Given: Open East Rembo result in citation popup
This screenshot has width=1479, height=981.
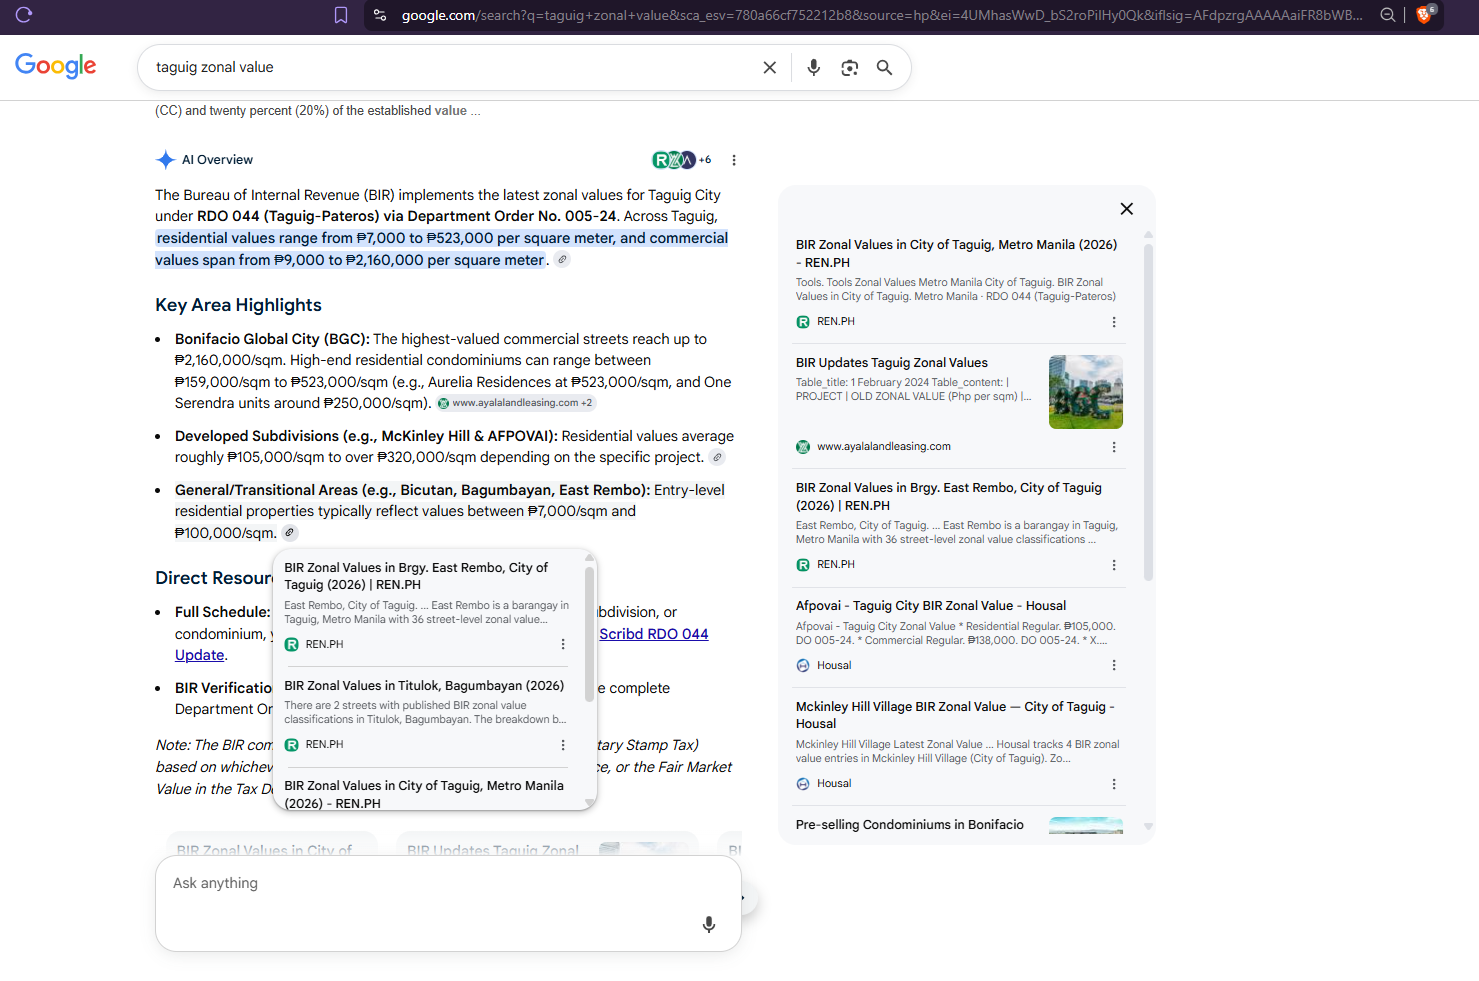Looking at the screenshot, I should [416, 576].
